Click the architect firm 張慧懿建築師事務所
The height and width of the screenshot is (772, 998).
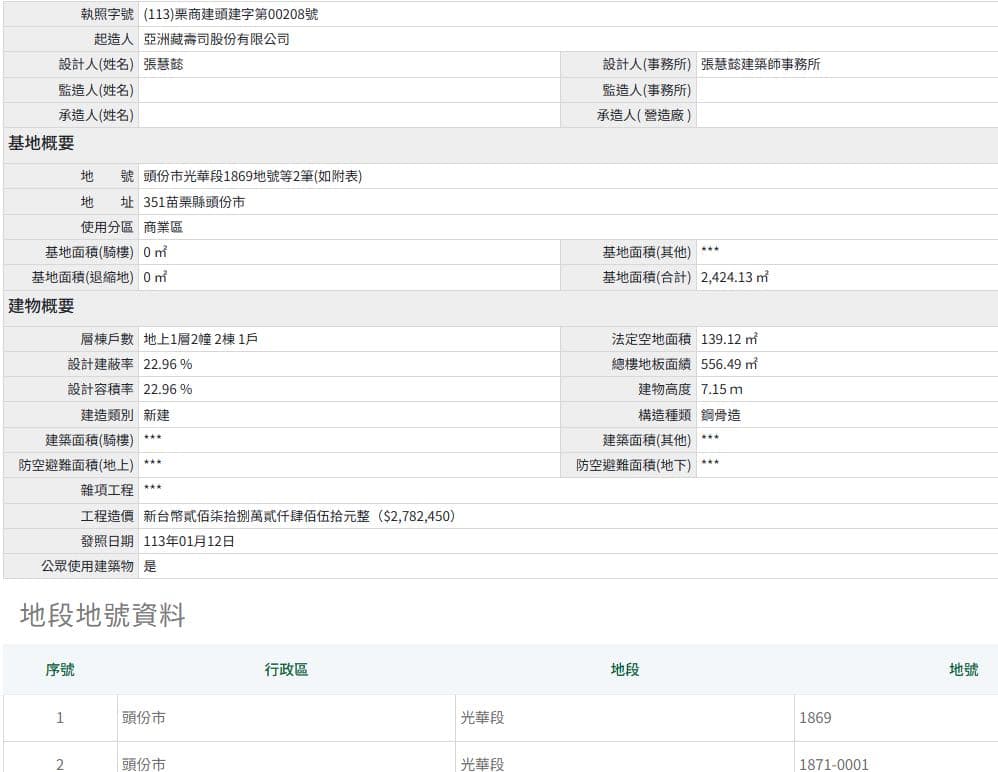click(760, 65)
